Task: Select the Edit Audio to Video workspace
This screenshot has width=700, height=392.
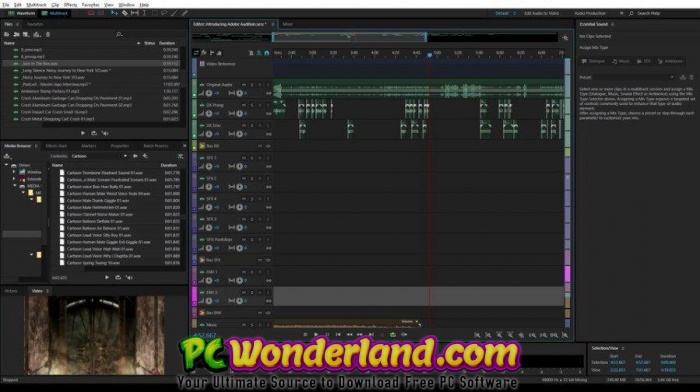Action: coord(541,13)
